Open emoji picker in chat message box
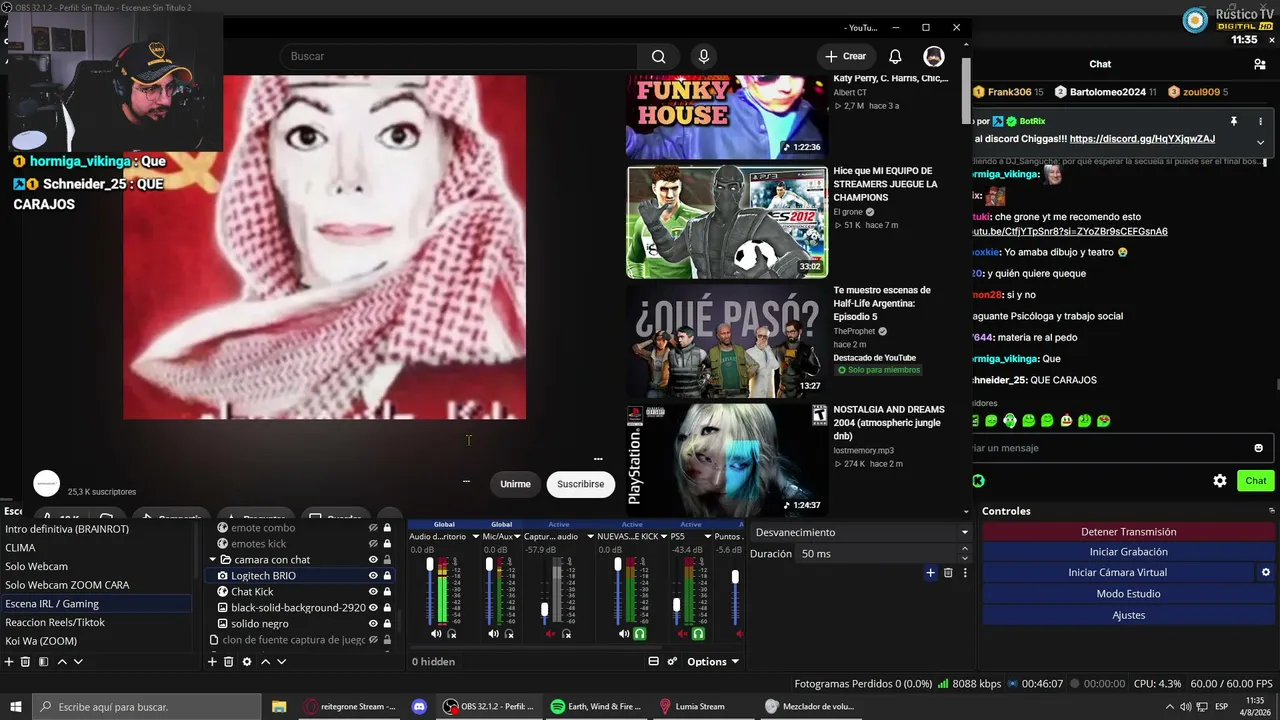 (1258, 448)
